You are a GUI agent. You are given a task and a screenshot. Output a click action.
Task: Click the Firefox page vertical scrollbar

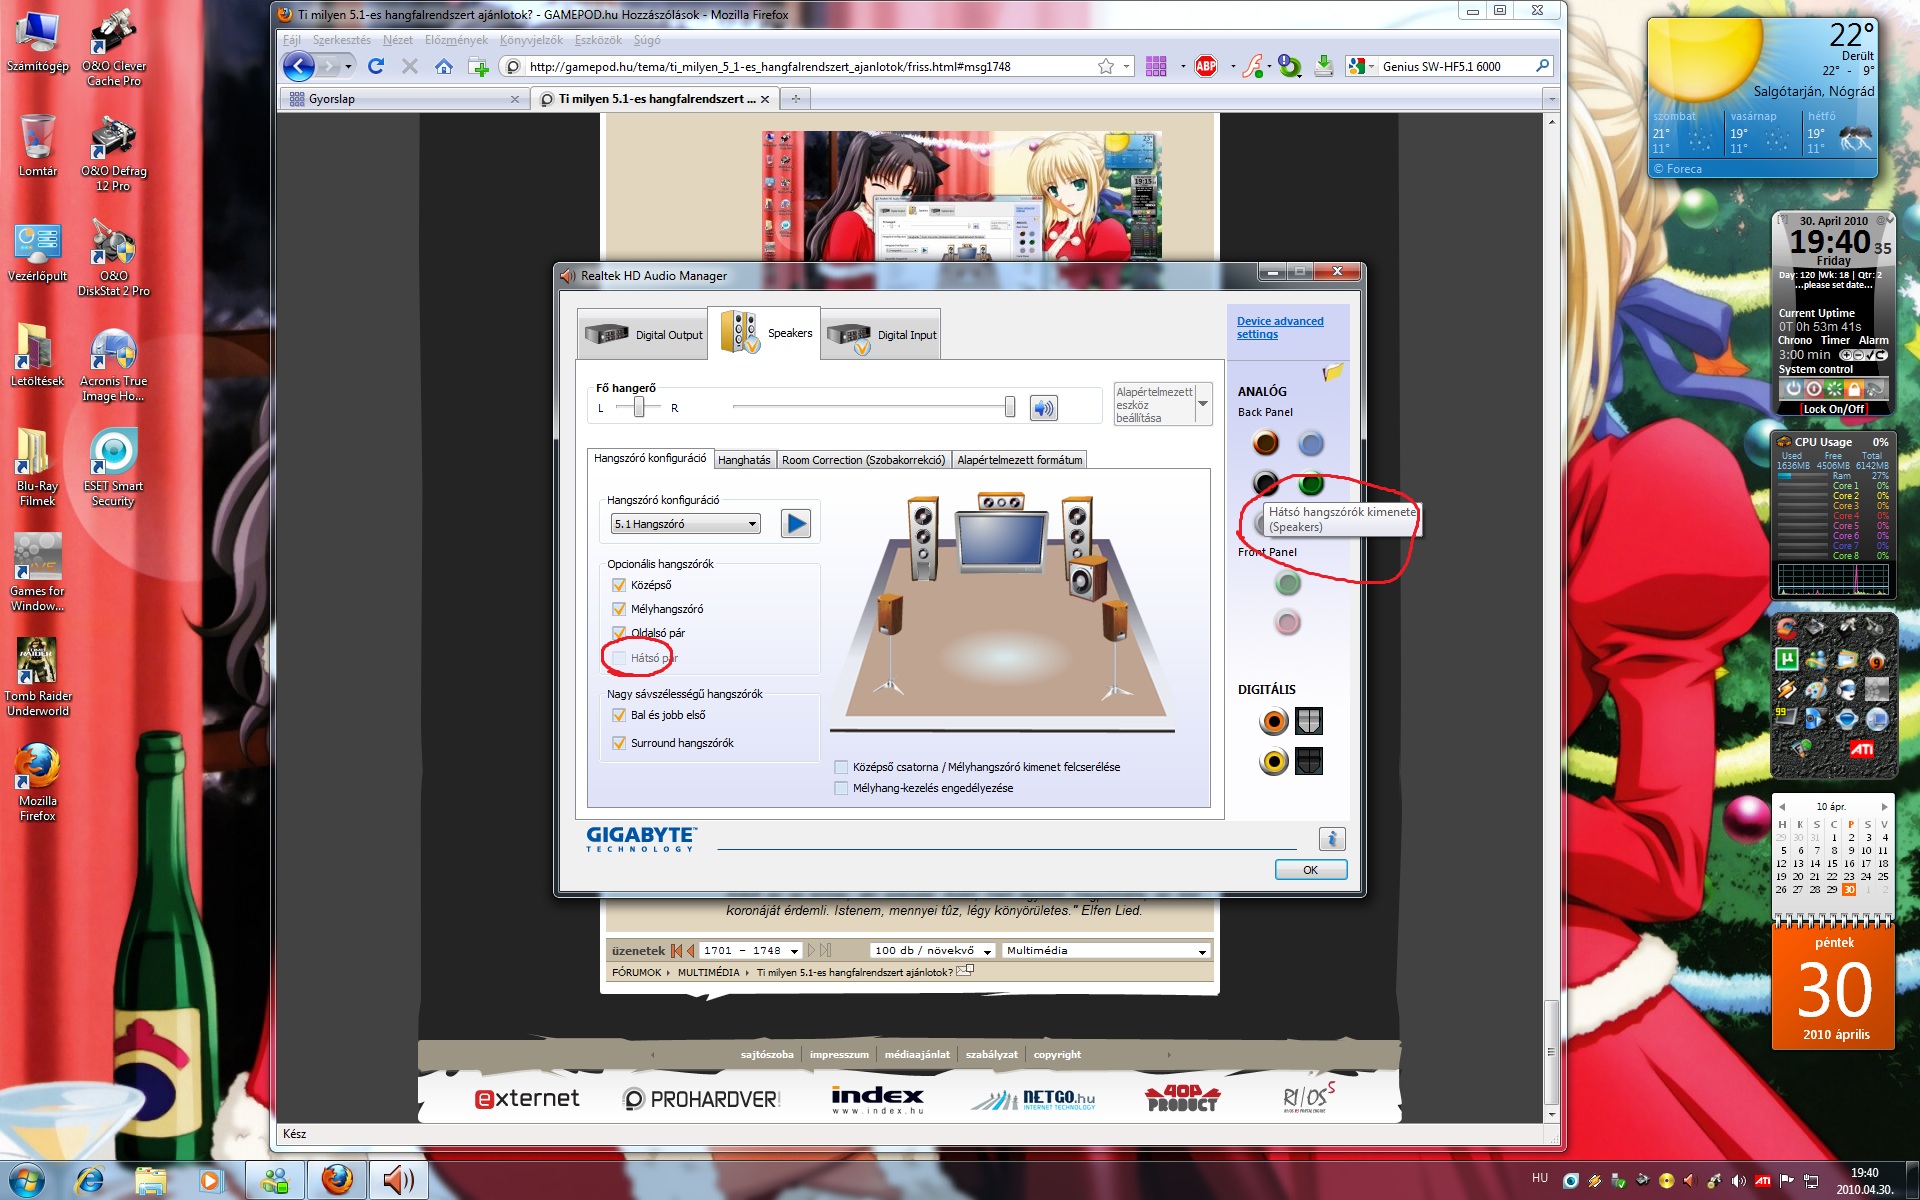[x=1551, y=617]
